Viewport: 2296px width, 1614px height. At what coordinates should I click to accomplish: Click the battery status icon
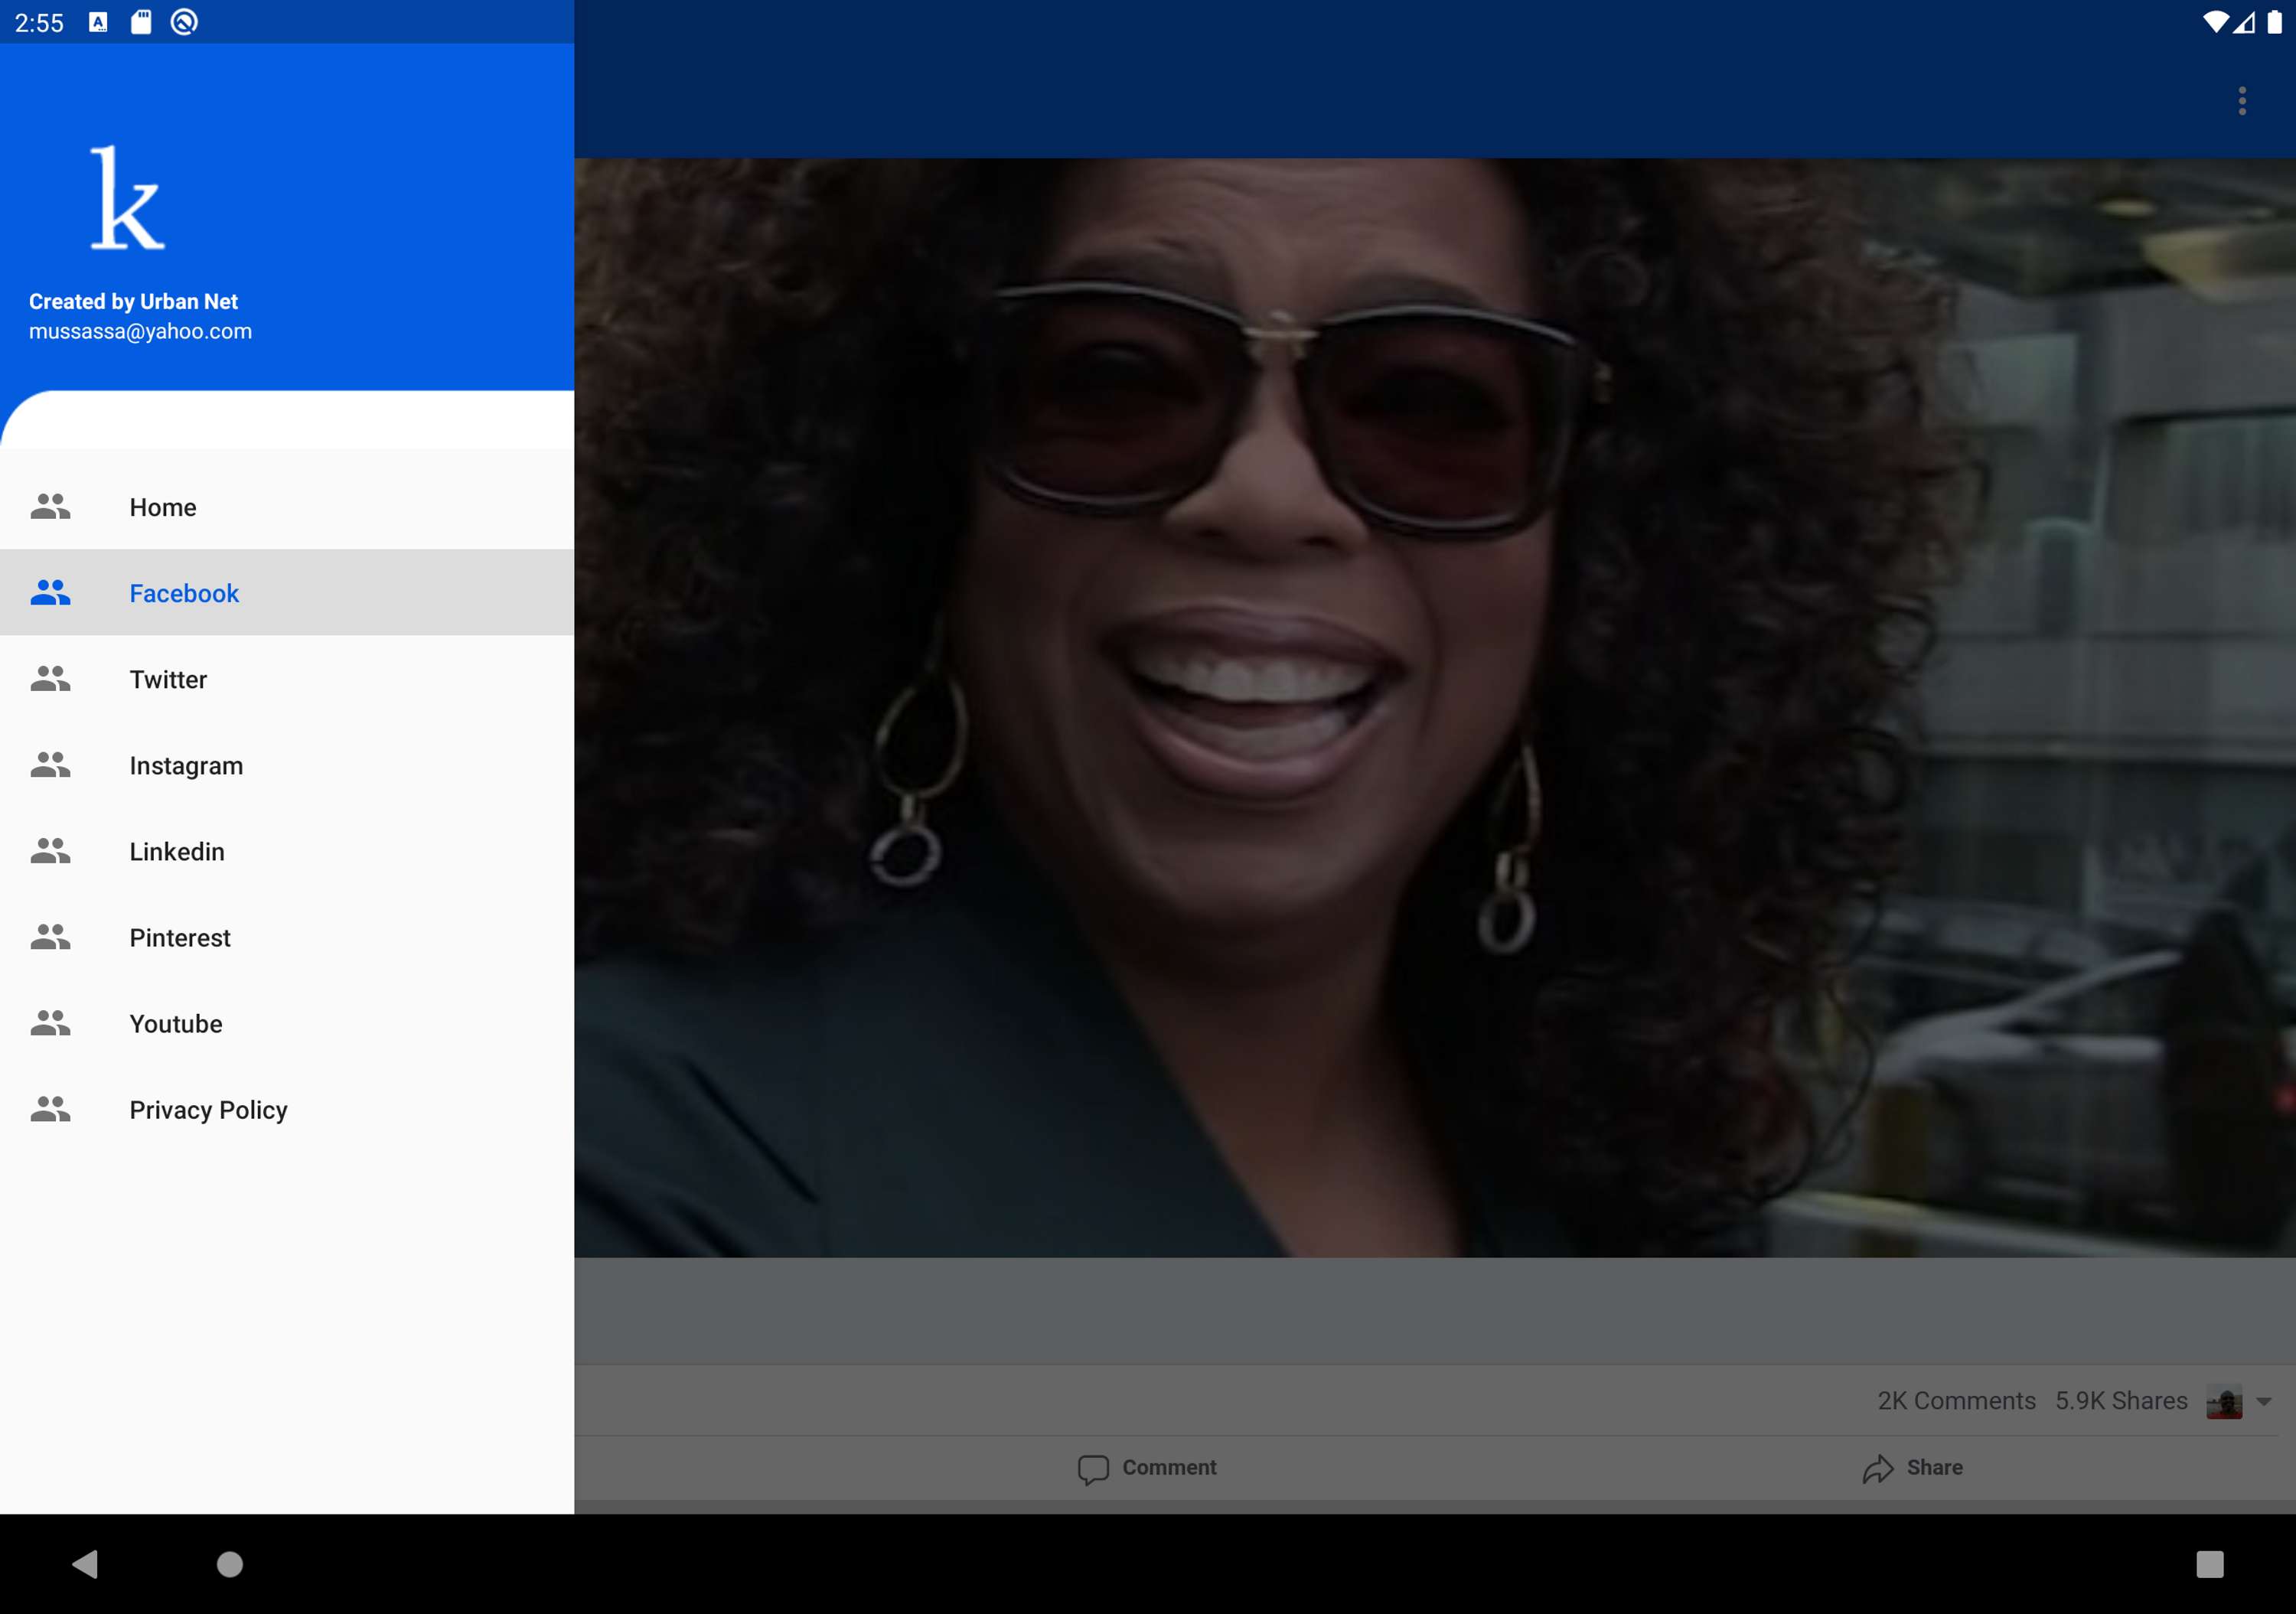pos(2274,22)
